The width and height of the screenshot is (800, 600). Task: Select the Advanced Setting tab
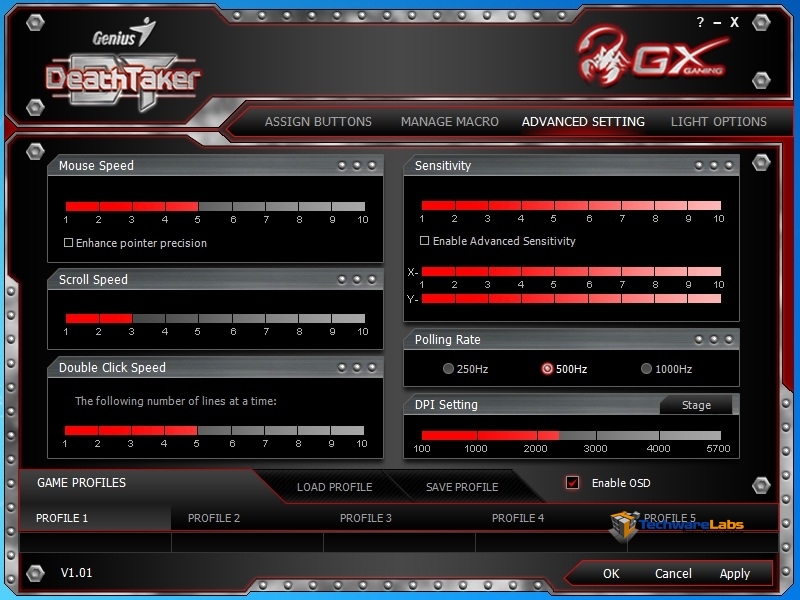(x=583, y=121)
